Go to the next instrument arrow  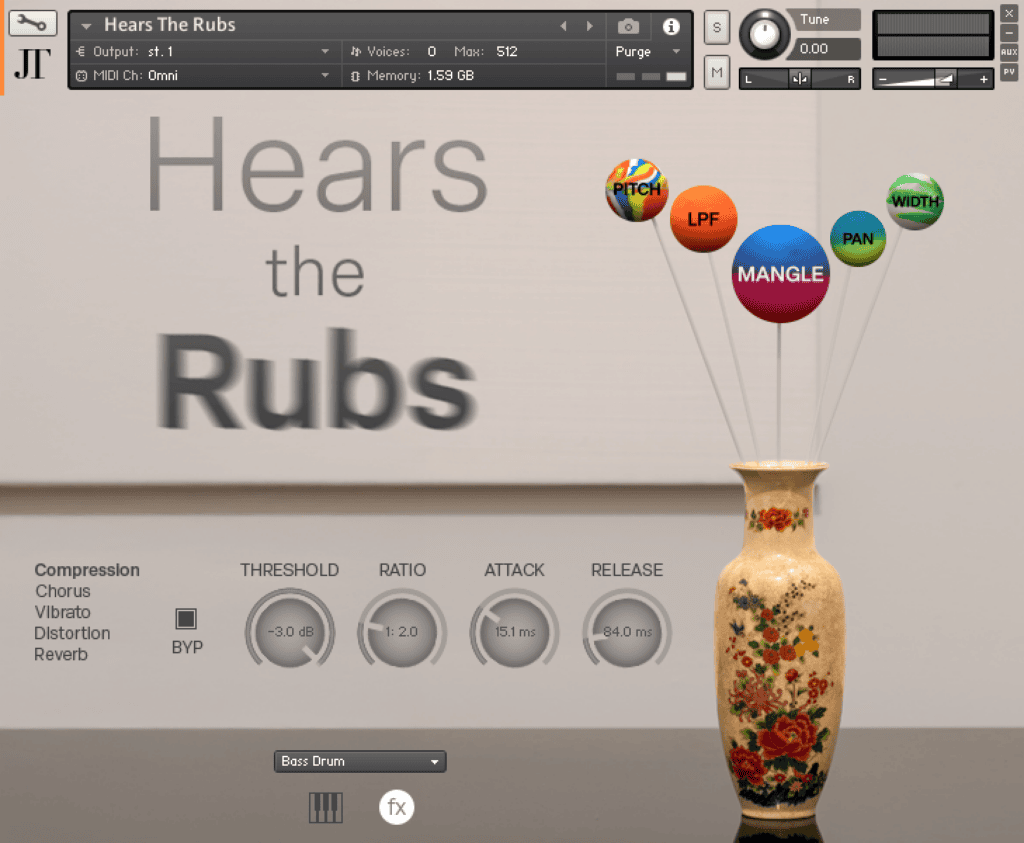pyautogui.click(x=590, y=26)
